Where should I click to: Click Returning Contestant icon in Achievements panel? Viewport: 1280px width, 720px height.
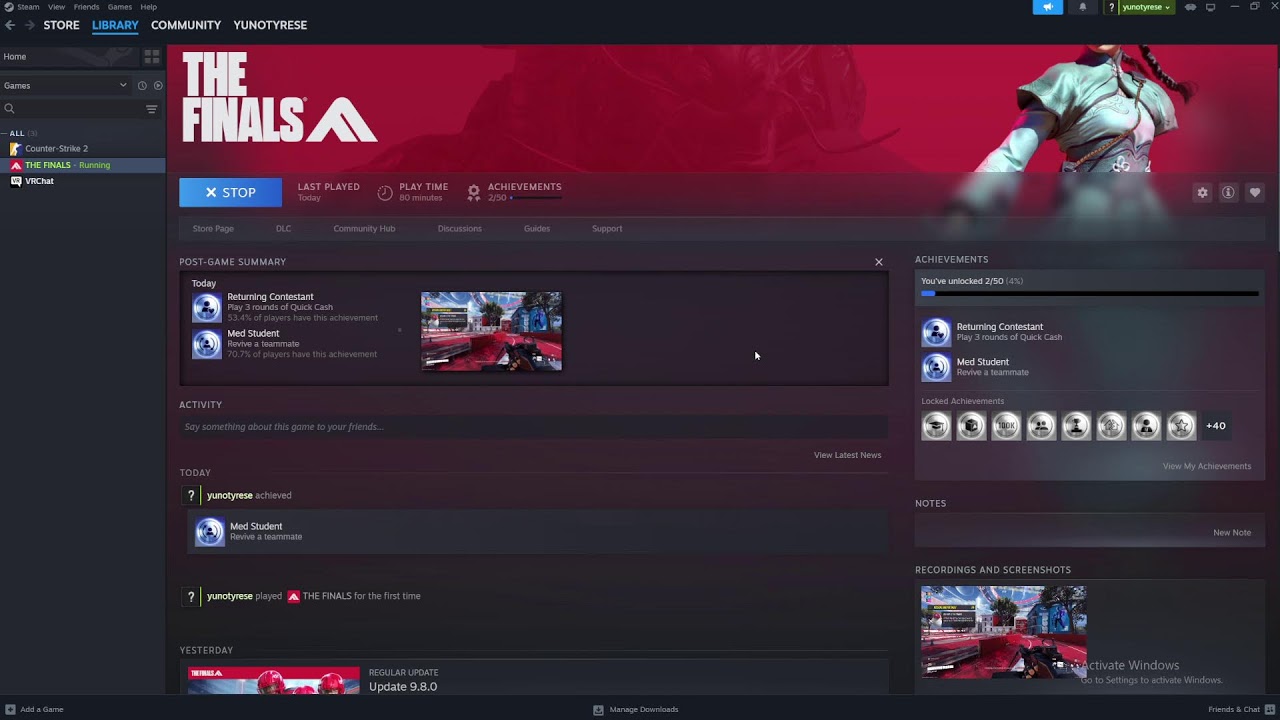[x=936, y=332]
